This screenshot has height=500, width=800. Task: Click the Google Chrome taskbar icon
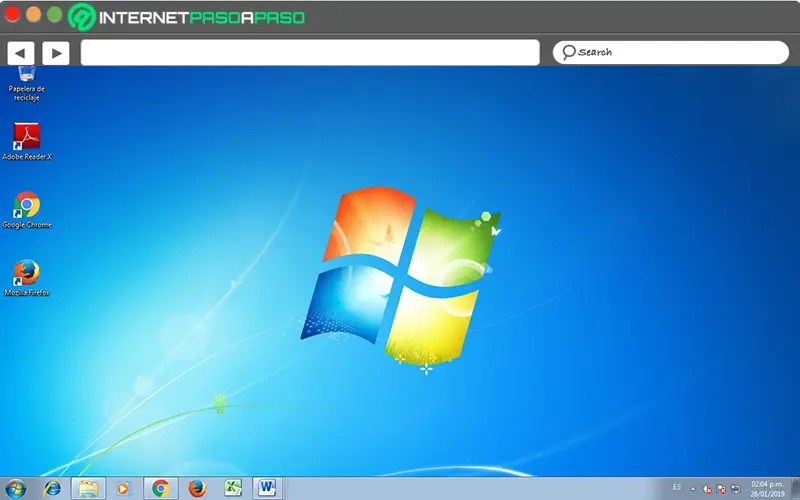click(x=161, y=488)
